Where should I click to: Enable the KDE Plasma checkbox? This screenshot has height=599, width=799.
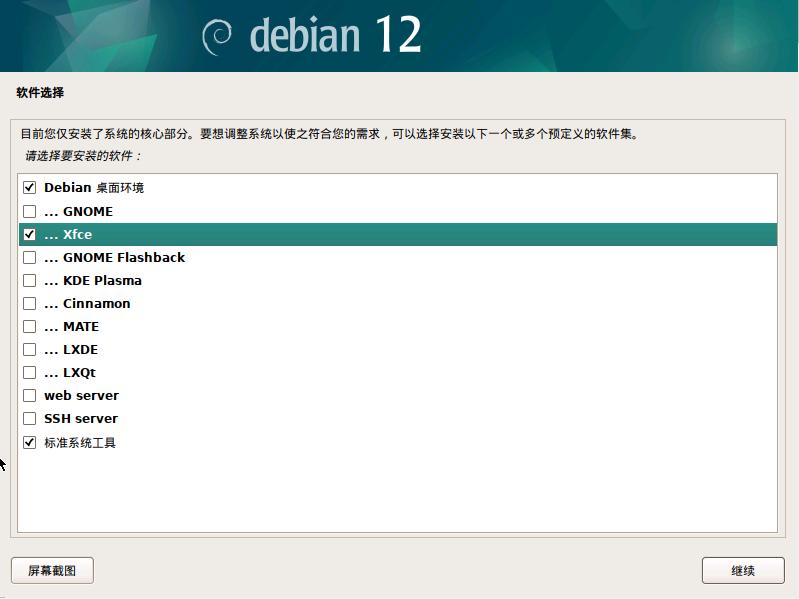click(30, 280)
